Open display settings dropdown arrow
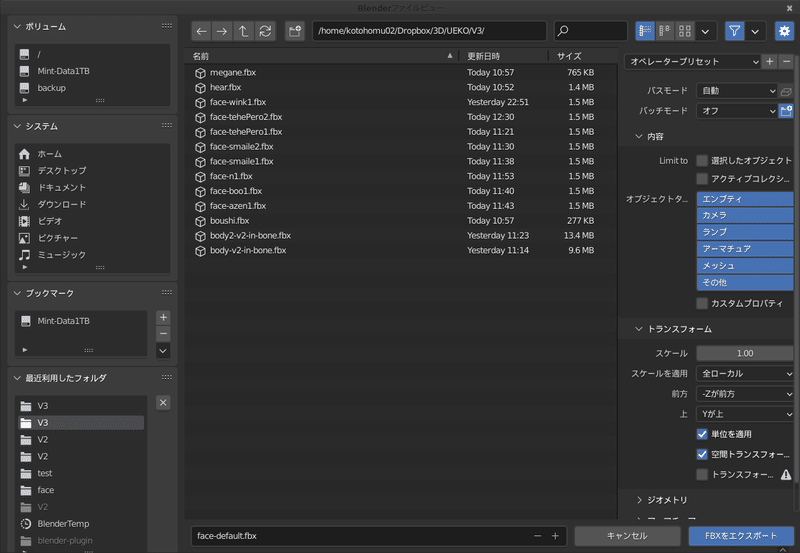Viewport: 800px width, 553px height. [705, 31]
